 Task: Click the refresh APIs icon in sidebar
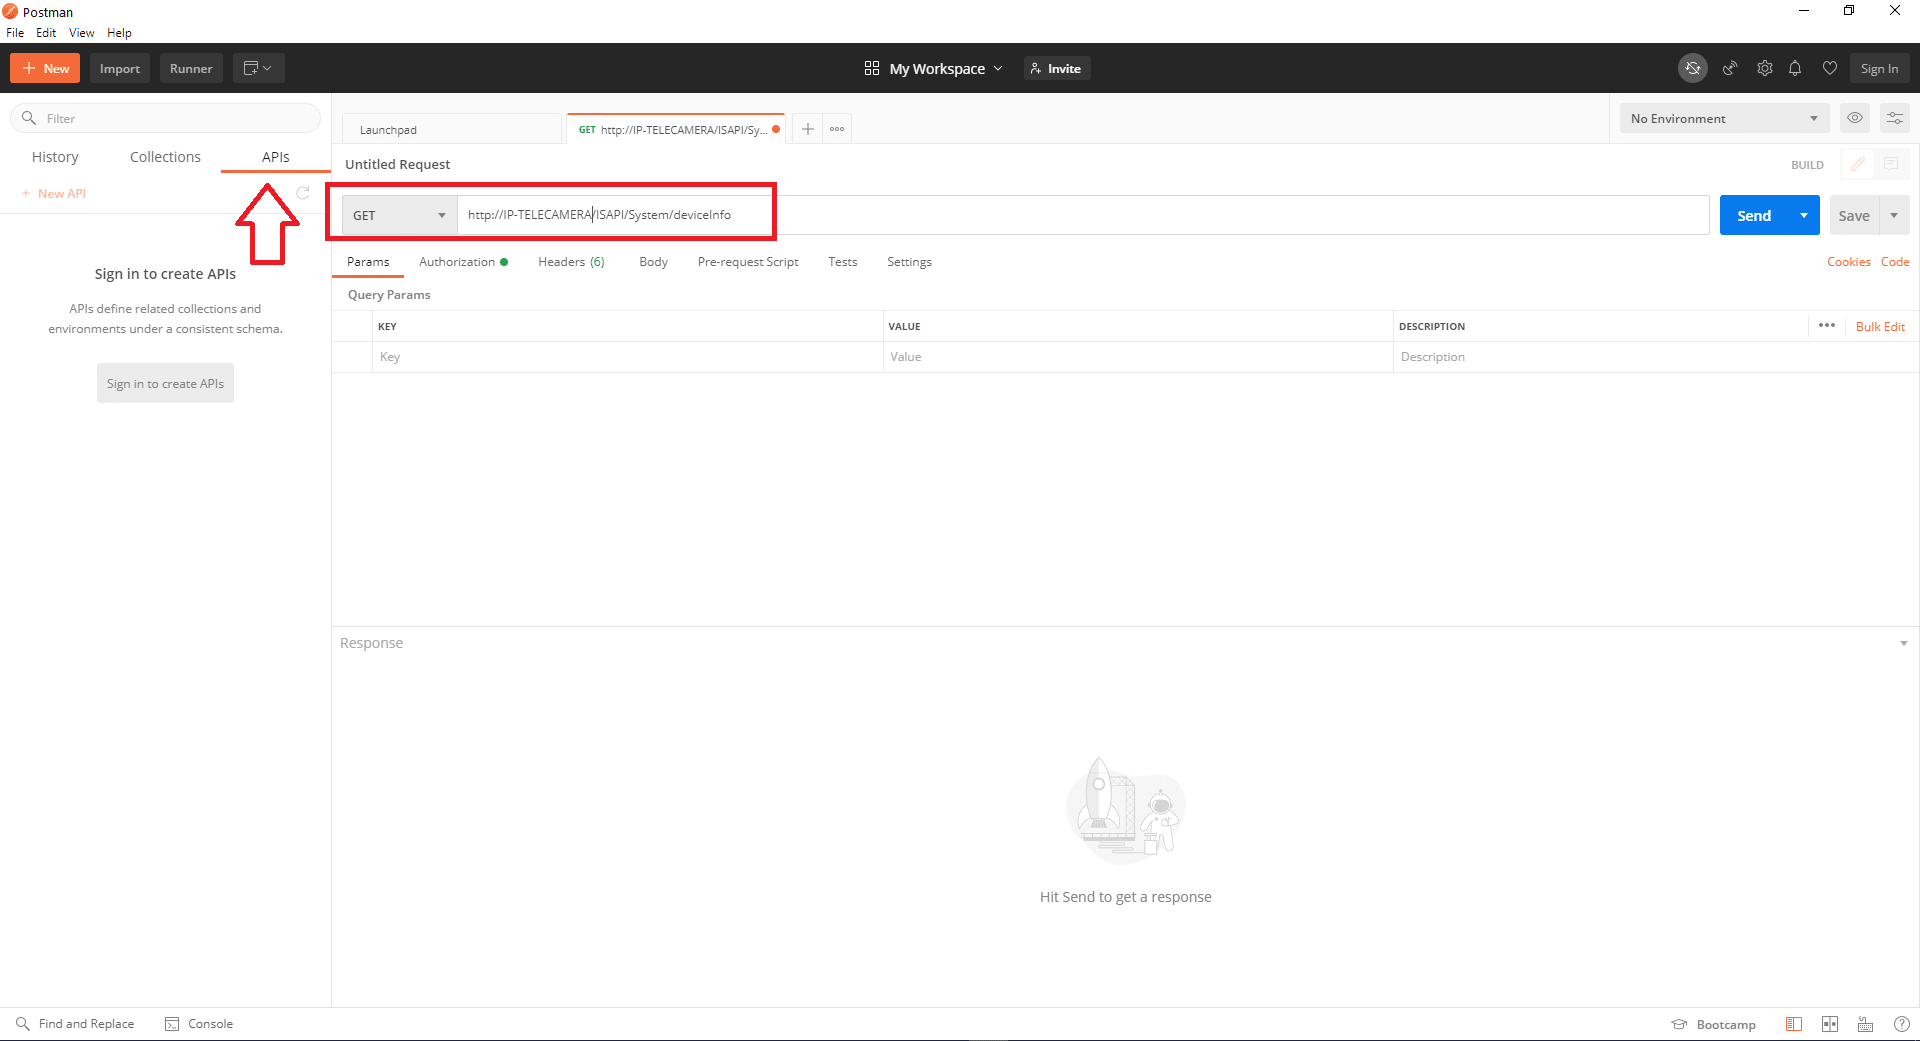click(303, 193)
